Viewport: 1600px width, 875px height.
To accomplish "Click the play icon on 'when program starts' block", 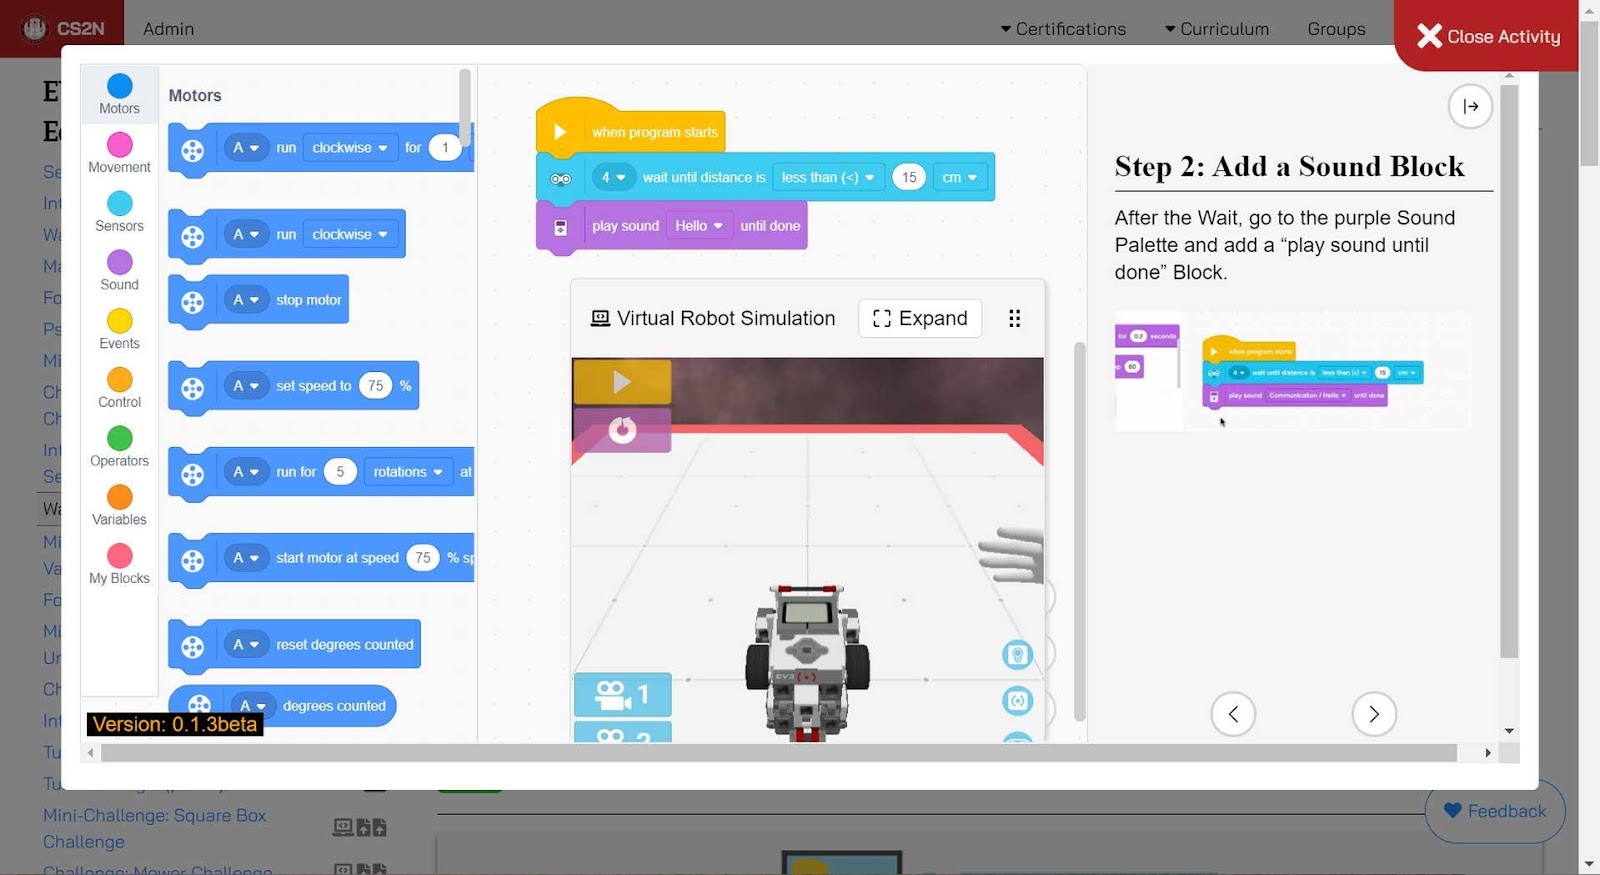I will [x=560, y=132].
